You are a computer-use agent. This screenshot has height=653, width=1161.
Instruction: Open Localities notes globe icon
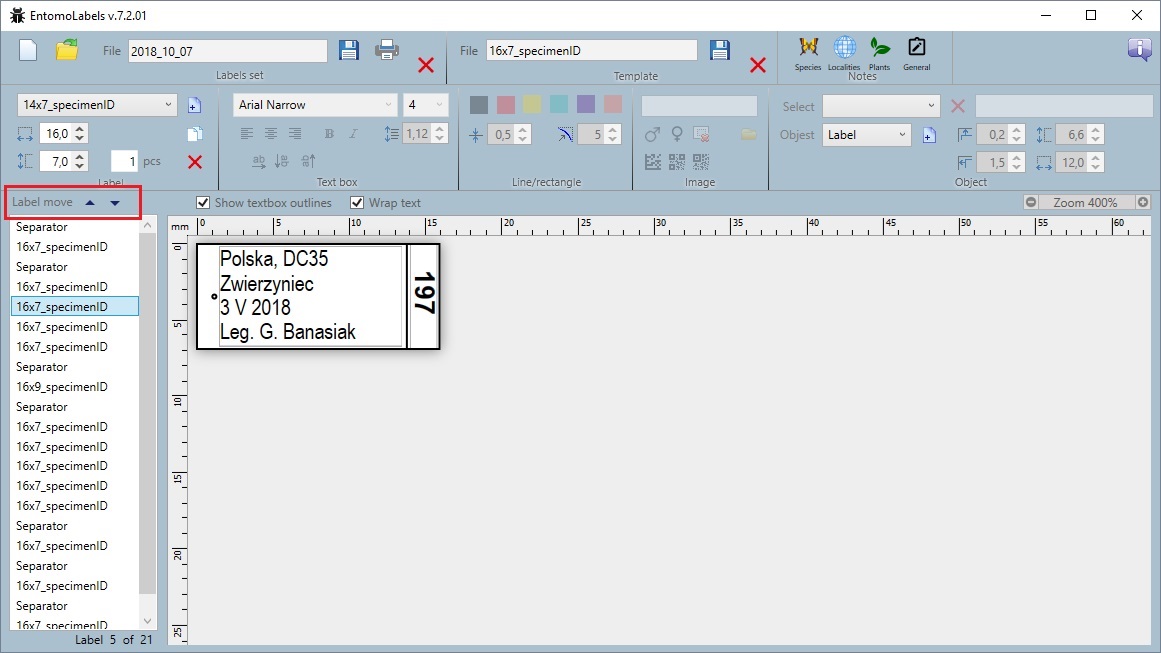[x=844, y=48]
